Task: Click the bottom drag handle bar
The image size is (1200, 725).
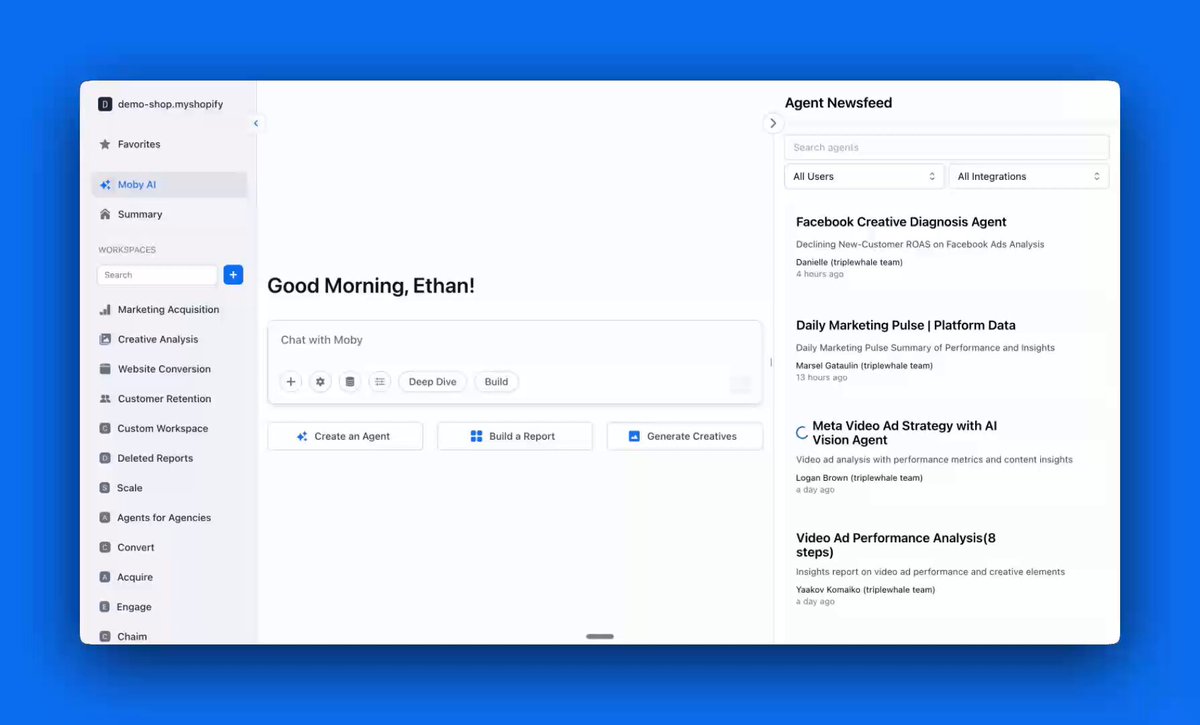Action: [x=600, y=636]
